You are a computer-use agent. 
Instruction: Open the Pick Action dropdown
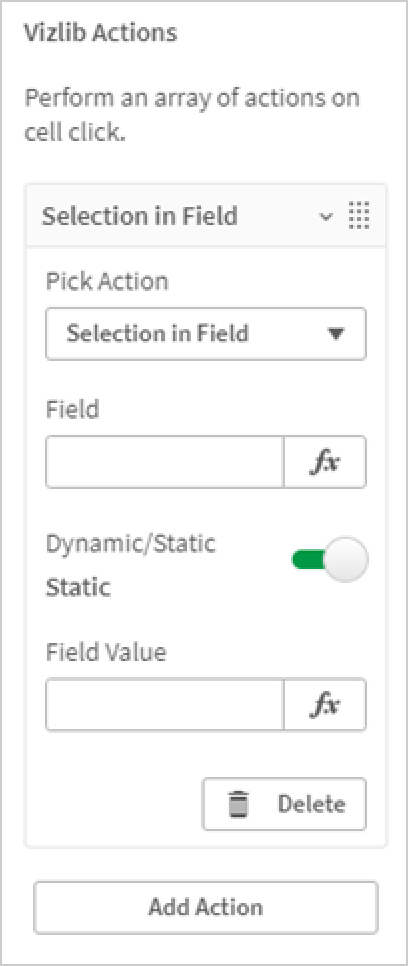(x=206, y=334)
